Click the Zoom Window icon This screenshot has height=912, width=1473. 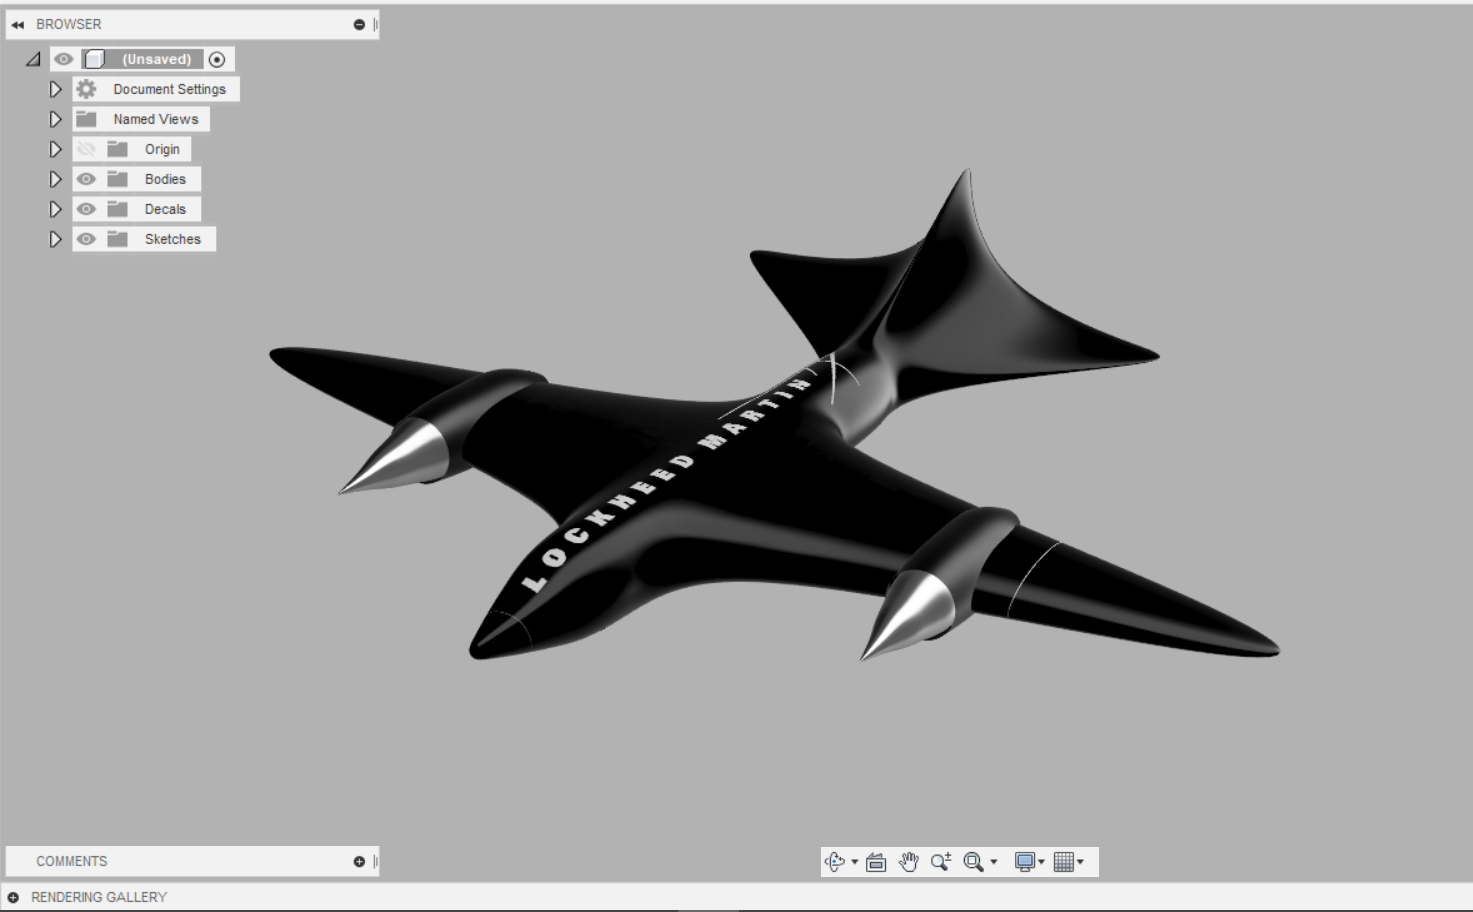pos(973,861)
